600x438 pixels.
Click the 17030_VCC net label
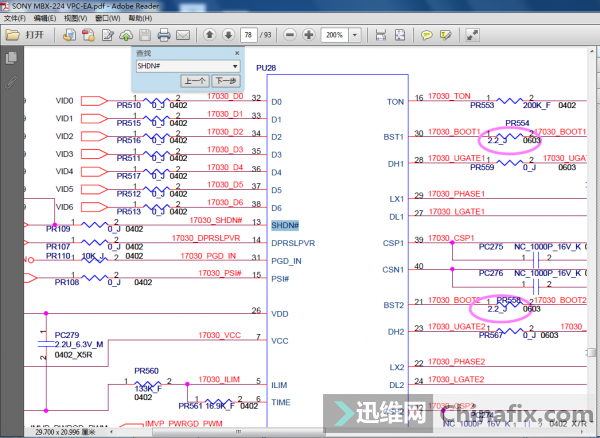(x=219, y=335)
